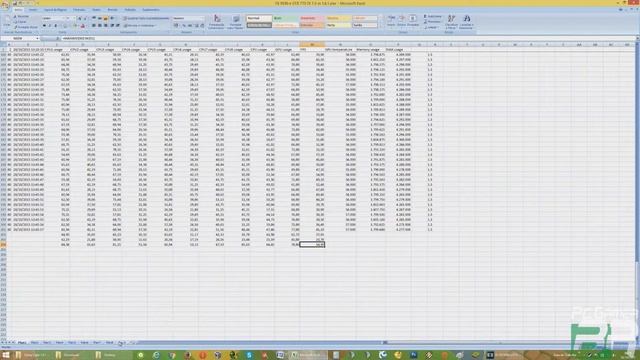Screen dimensions: 640x360
Task: Expand the Name Box dropdown arrow
Action: (x=37, y=38)
